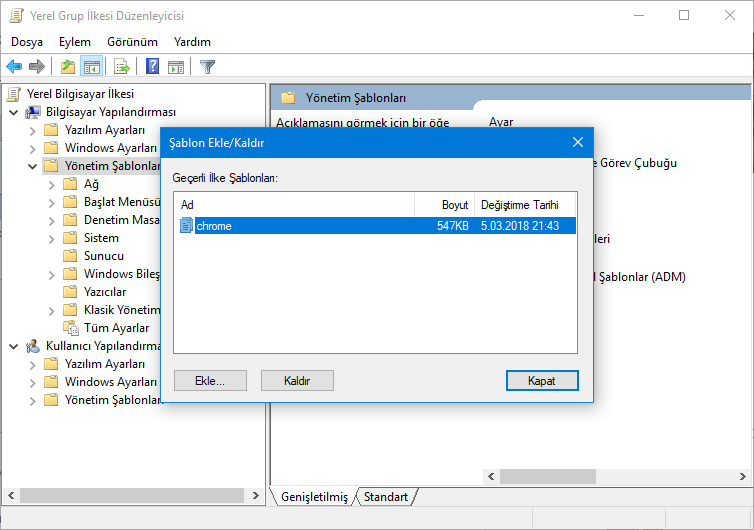Screen dimensions: 754x530
Task: Sort templates by Ad column header
Action: 294,205
